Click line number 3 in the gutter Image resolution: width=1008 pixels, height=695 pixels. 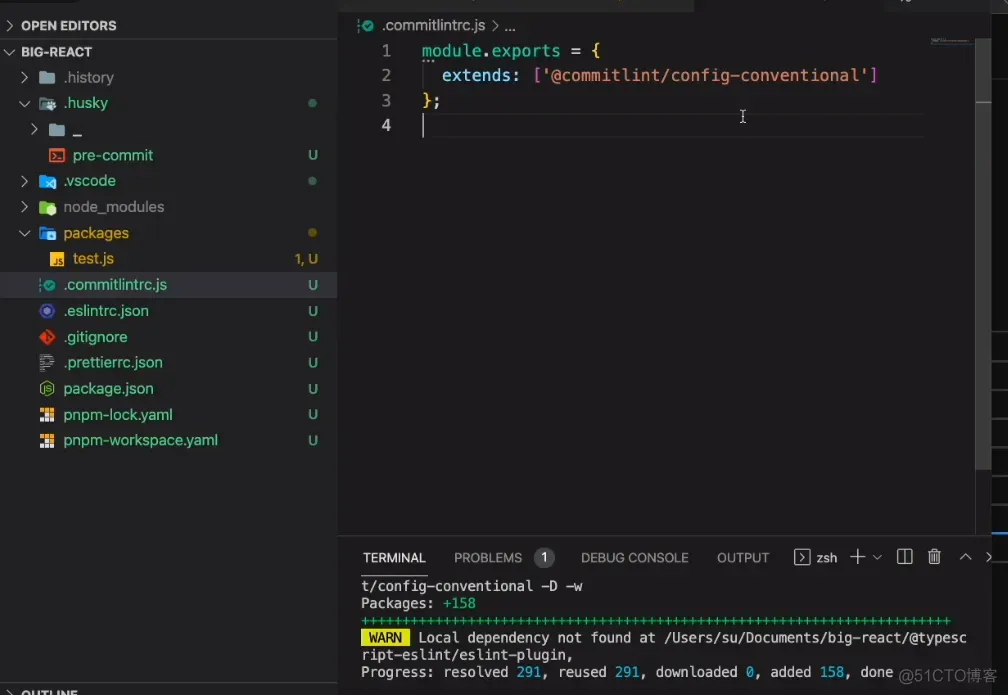[386, 101]
